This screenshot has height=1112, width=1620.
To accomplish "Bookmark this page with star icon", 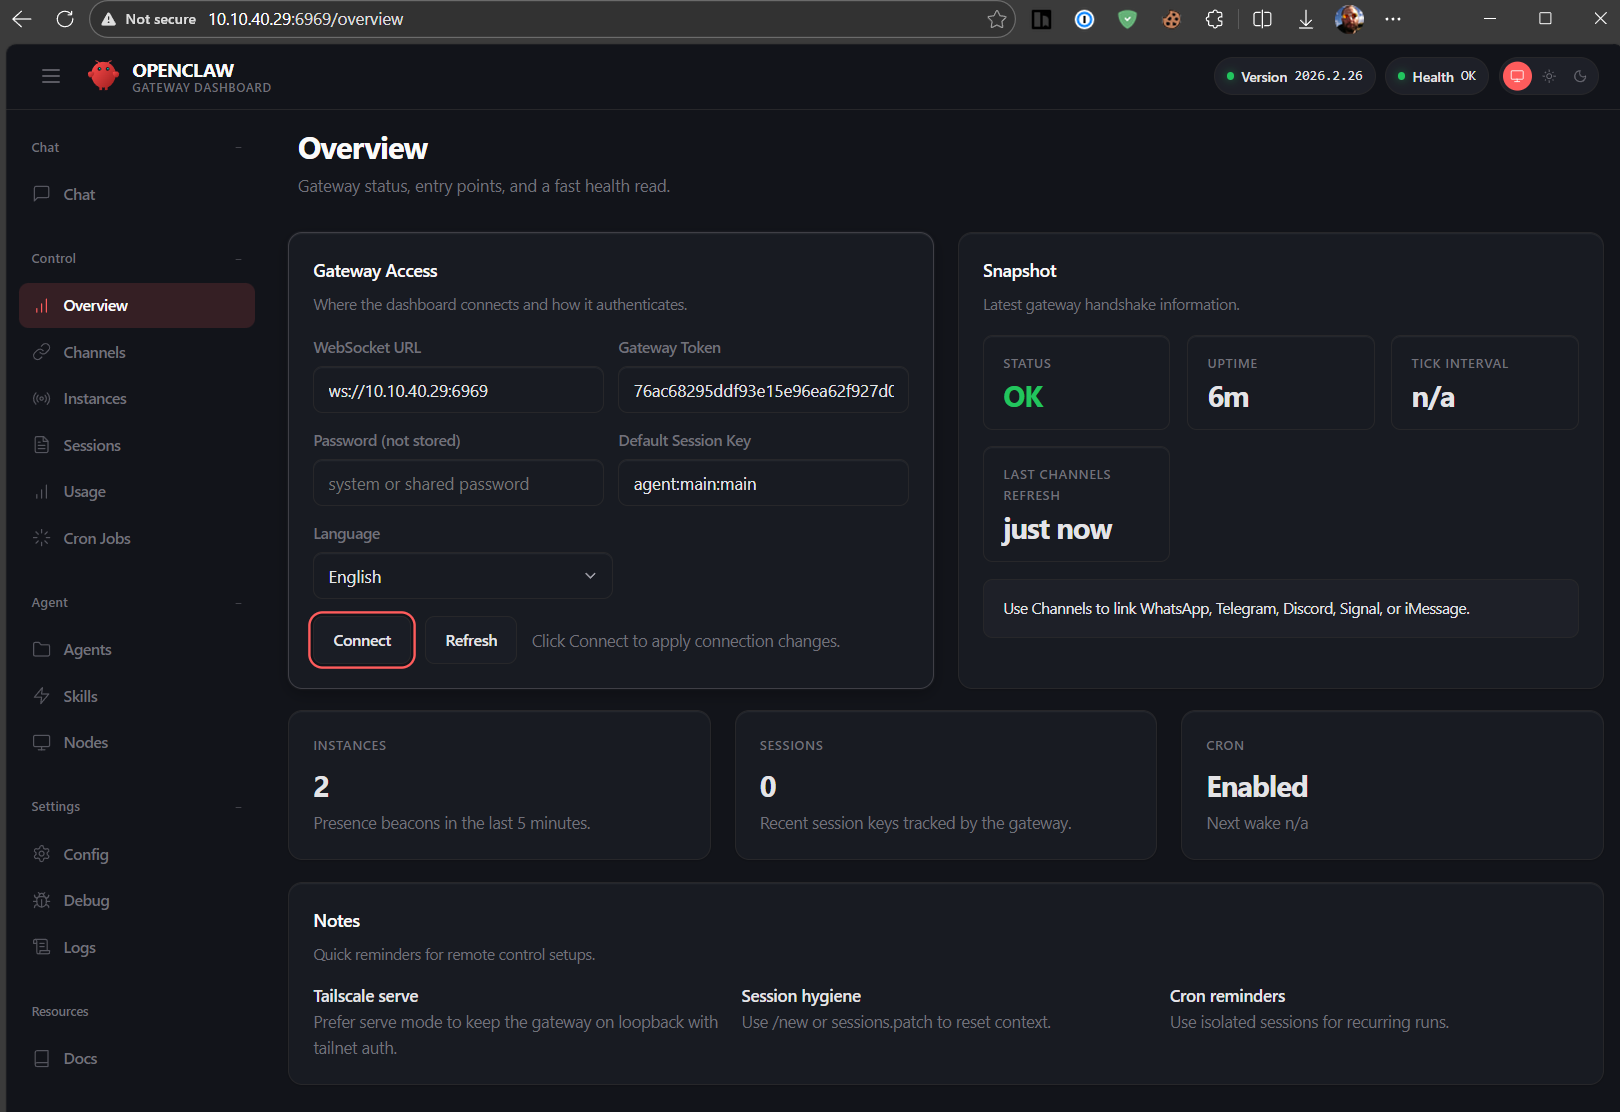I will [x=996, y=19].
